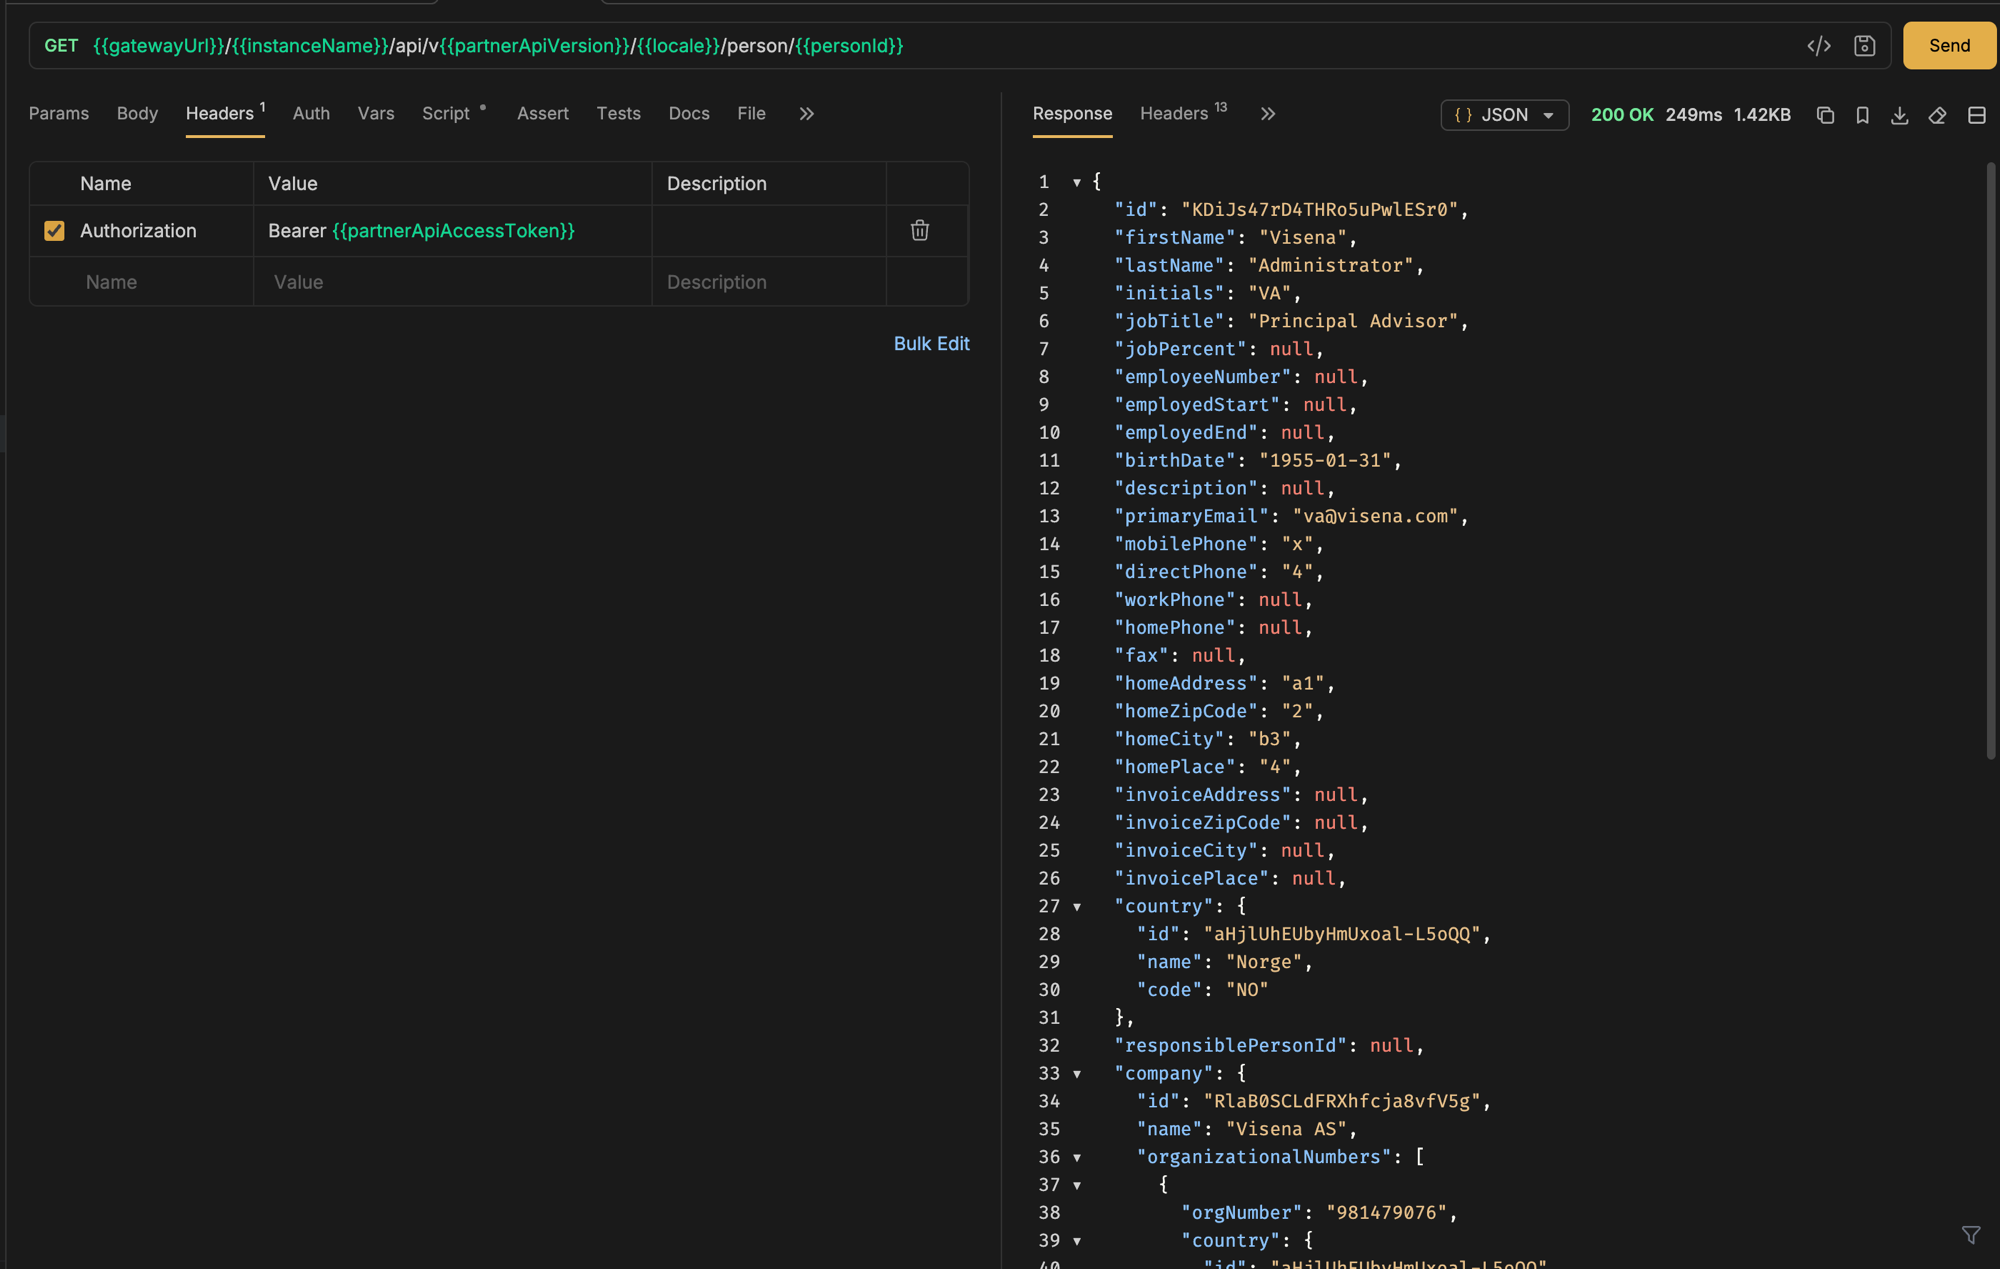Switch to the Docs tab
Screen dimensions: 2000x1269
tap(689, 114)
